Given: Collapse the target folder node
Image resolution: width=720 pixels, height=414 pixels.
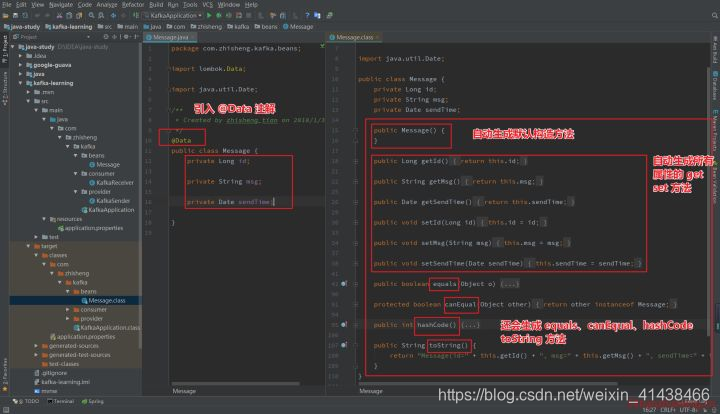Looking at the screenshot, I should pyautogui.click(x=28, y=246).
